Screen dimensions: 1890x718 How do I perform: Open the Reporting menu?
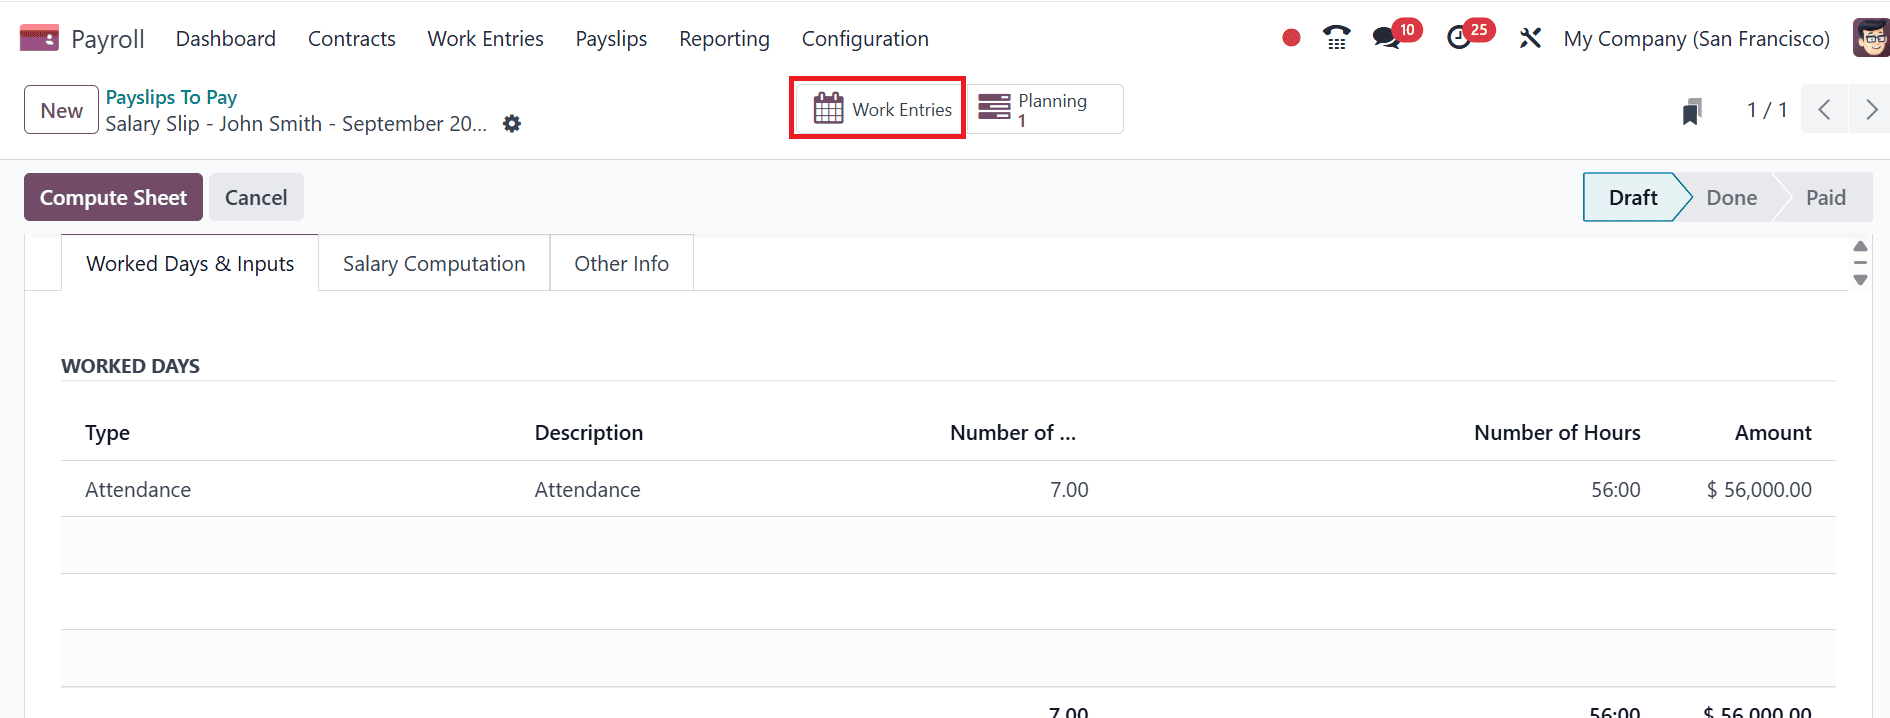tap(724, 39)
